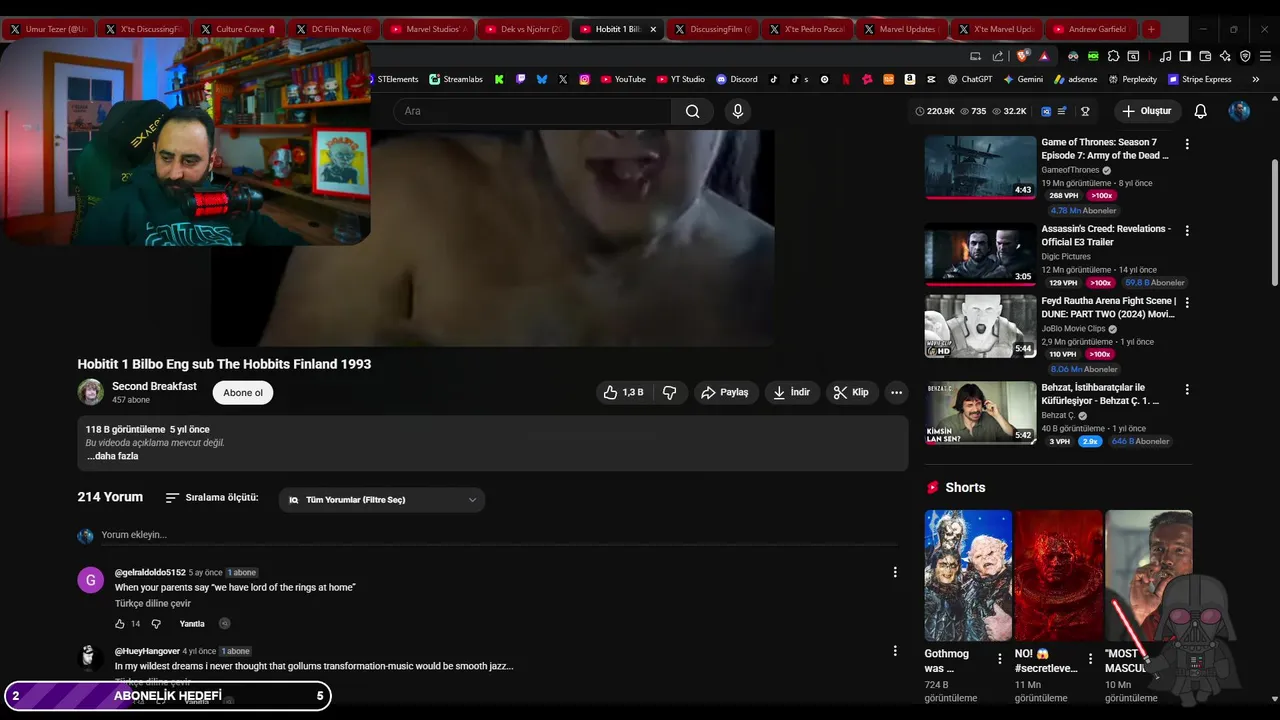Open the ChatGPT bookmark
Image resolution: width=1280 pixels, height=720 pixels.
(x=970, y=79)
